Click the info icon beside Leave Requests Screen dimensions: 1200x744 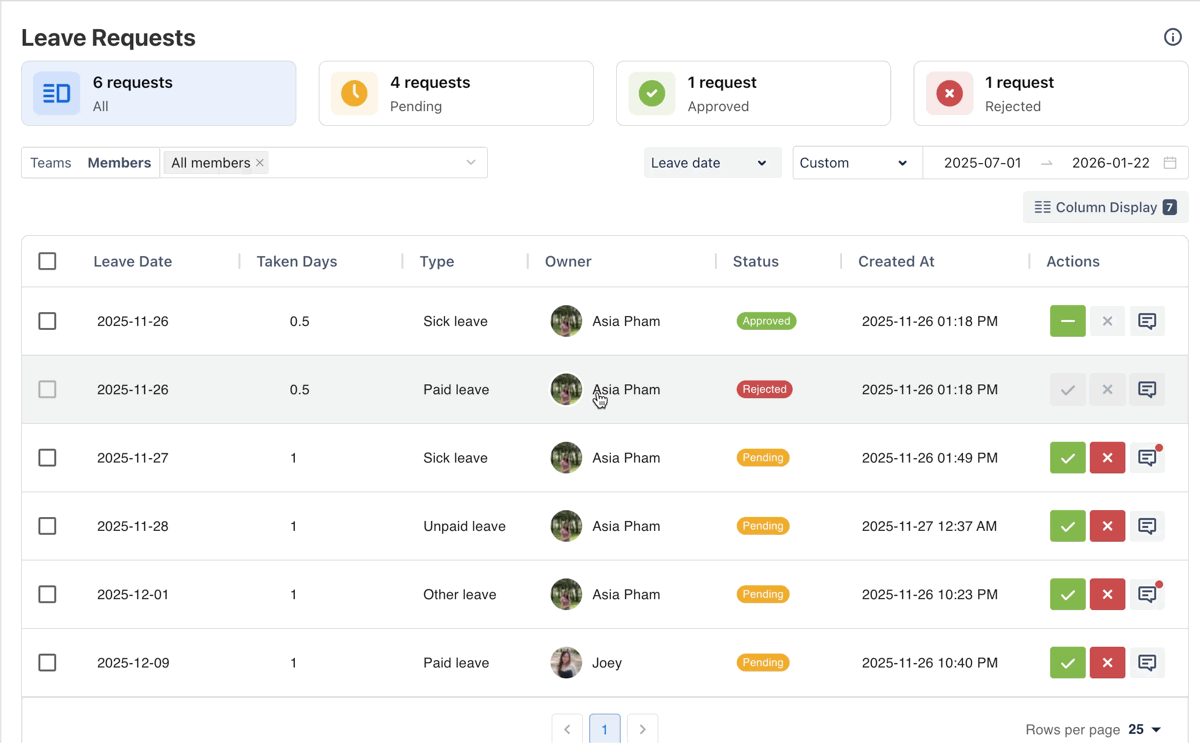pos(1173,37)
